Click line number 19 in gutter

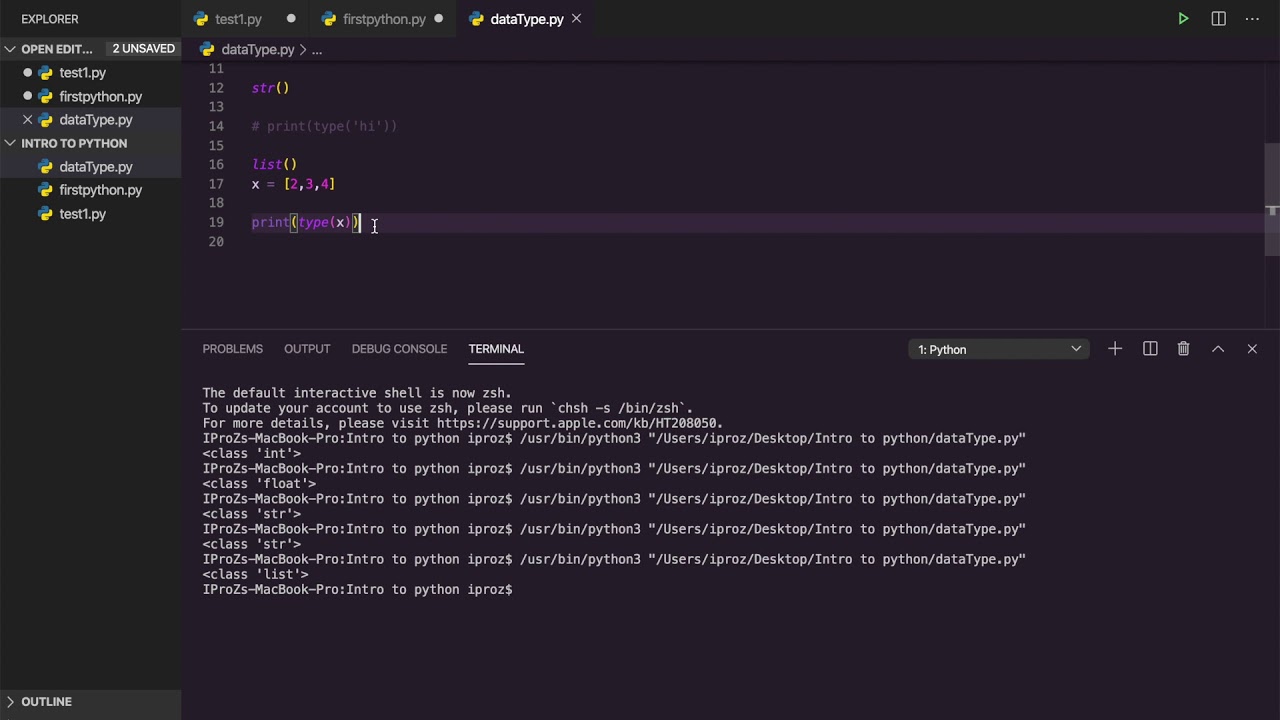216,222
